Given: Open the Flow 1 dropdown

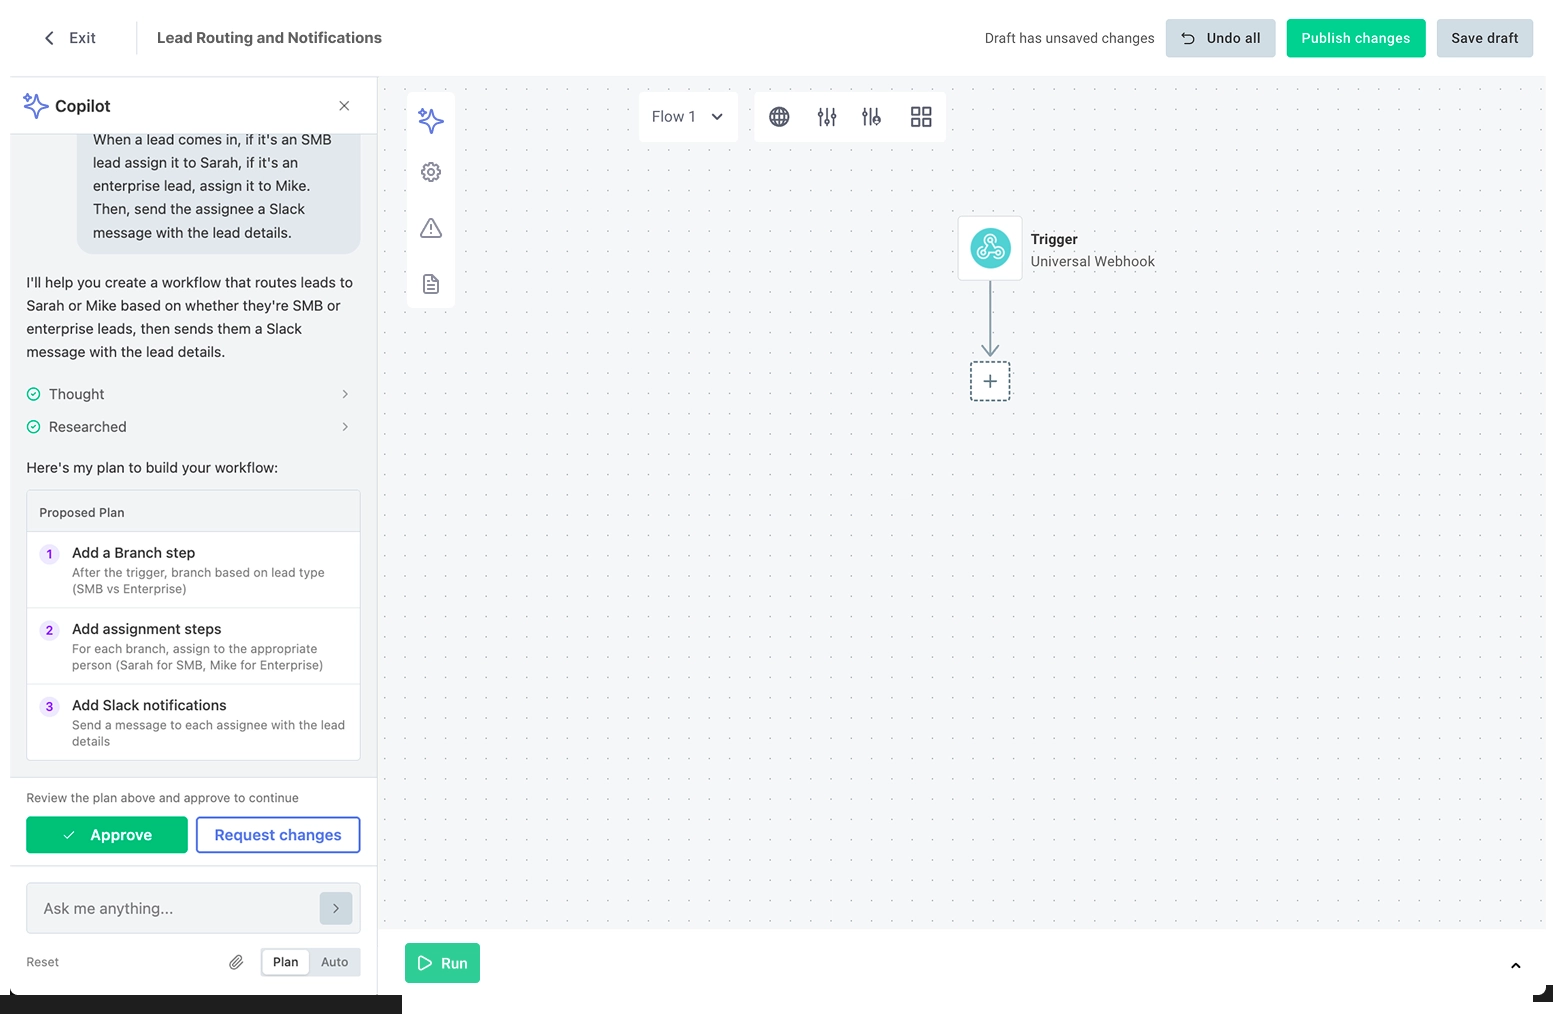Looking at the screenshot, I should click(x=687, y=116).
